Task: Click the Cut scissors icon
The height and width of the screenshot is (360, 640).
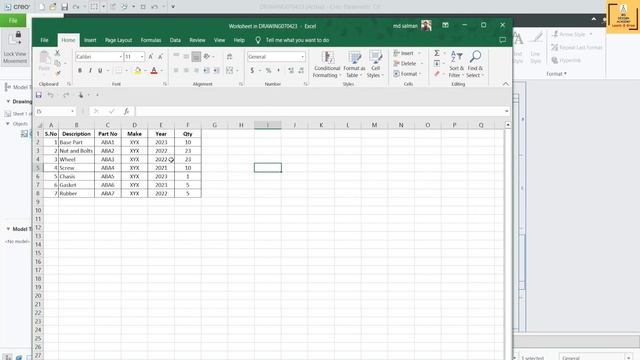Action: [x=58, y=53]
